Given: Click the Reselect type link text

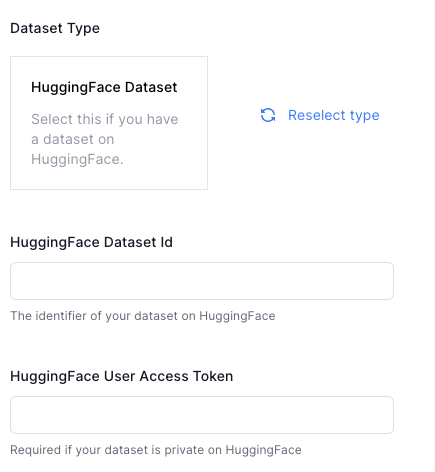Looking at the screenshot, I should tap(334, 115).
